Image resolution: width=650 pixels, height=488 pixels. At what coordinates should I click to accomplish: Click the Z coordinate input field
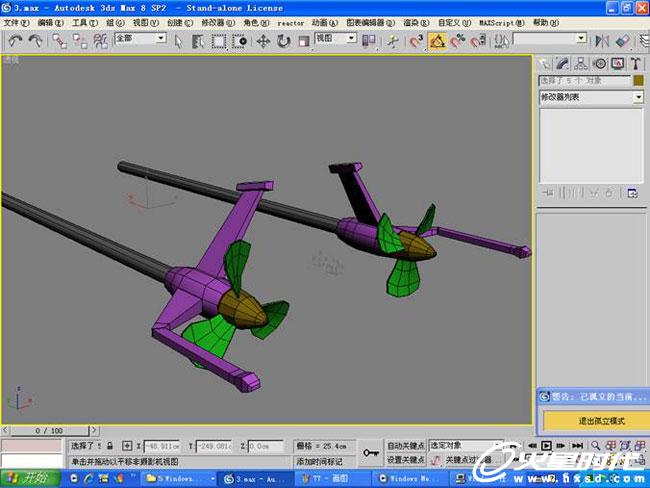point(266,446)
